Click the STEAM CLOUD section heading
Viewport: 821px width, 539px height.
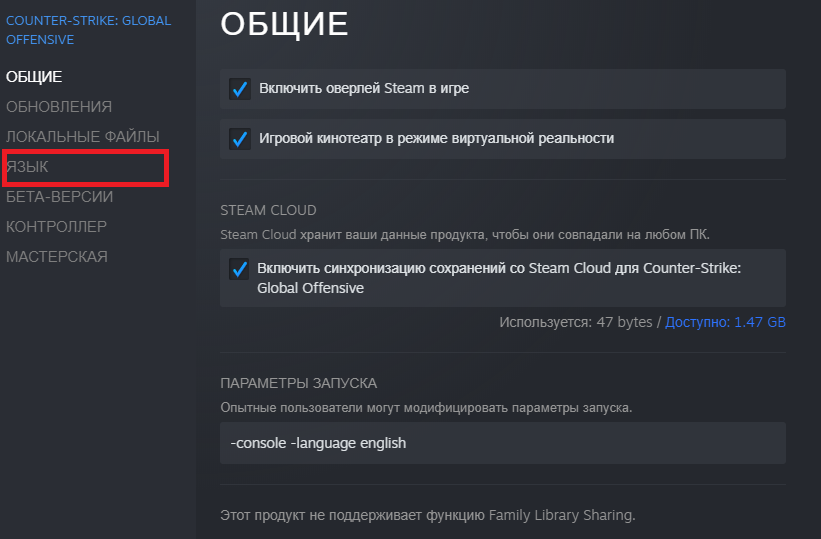(x=268, y=210)
